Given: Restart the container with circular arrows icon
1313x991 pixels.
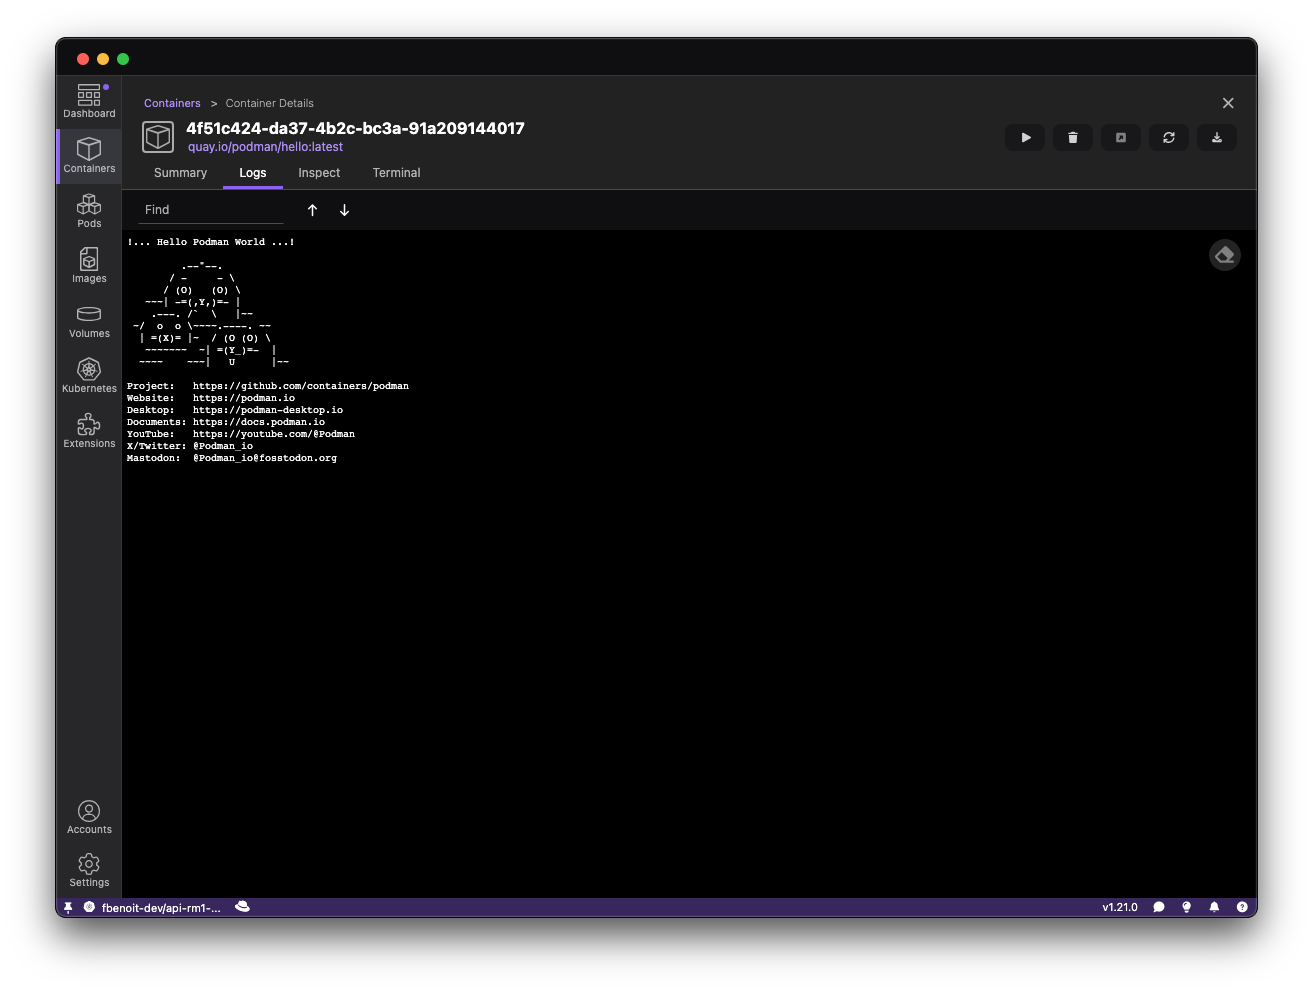Looking at the screenshot, I should click(x=1169, y=138).
